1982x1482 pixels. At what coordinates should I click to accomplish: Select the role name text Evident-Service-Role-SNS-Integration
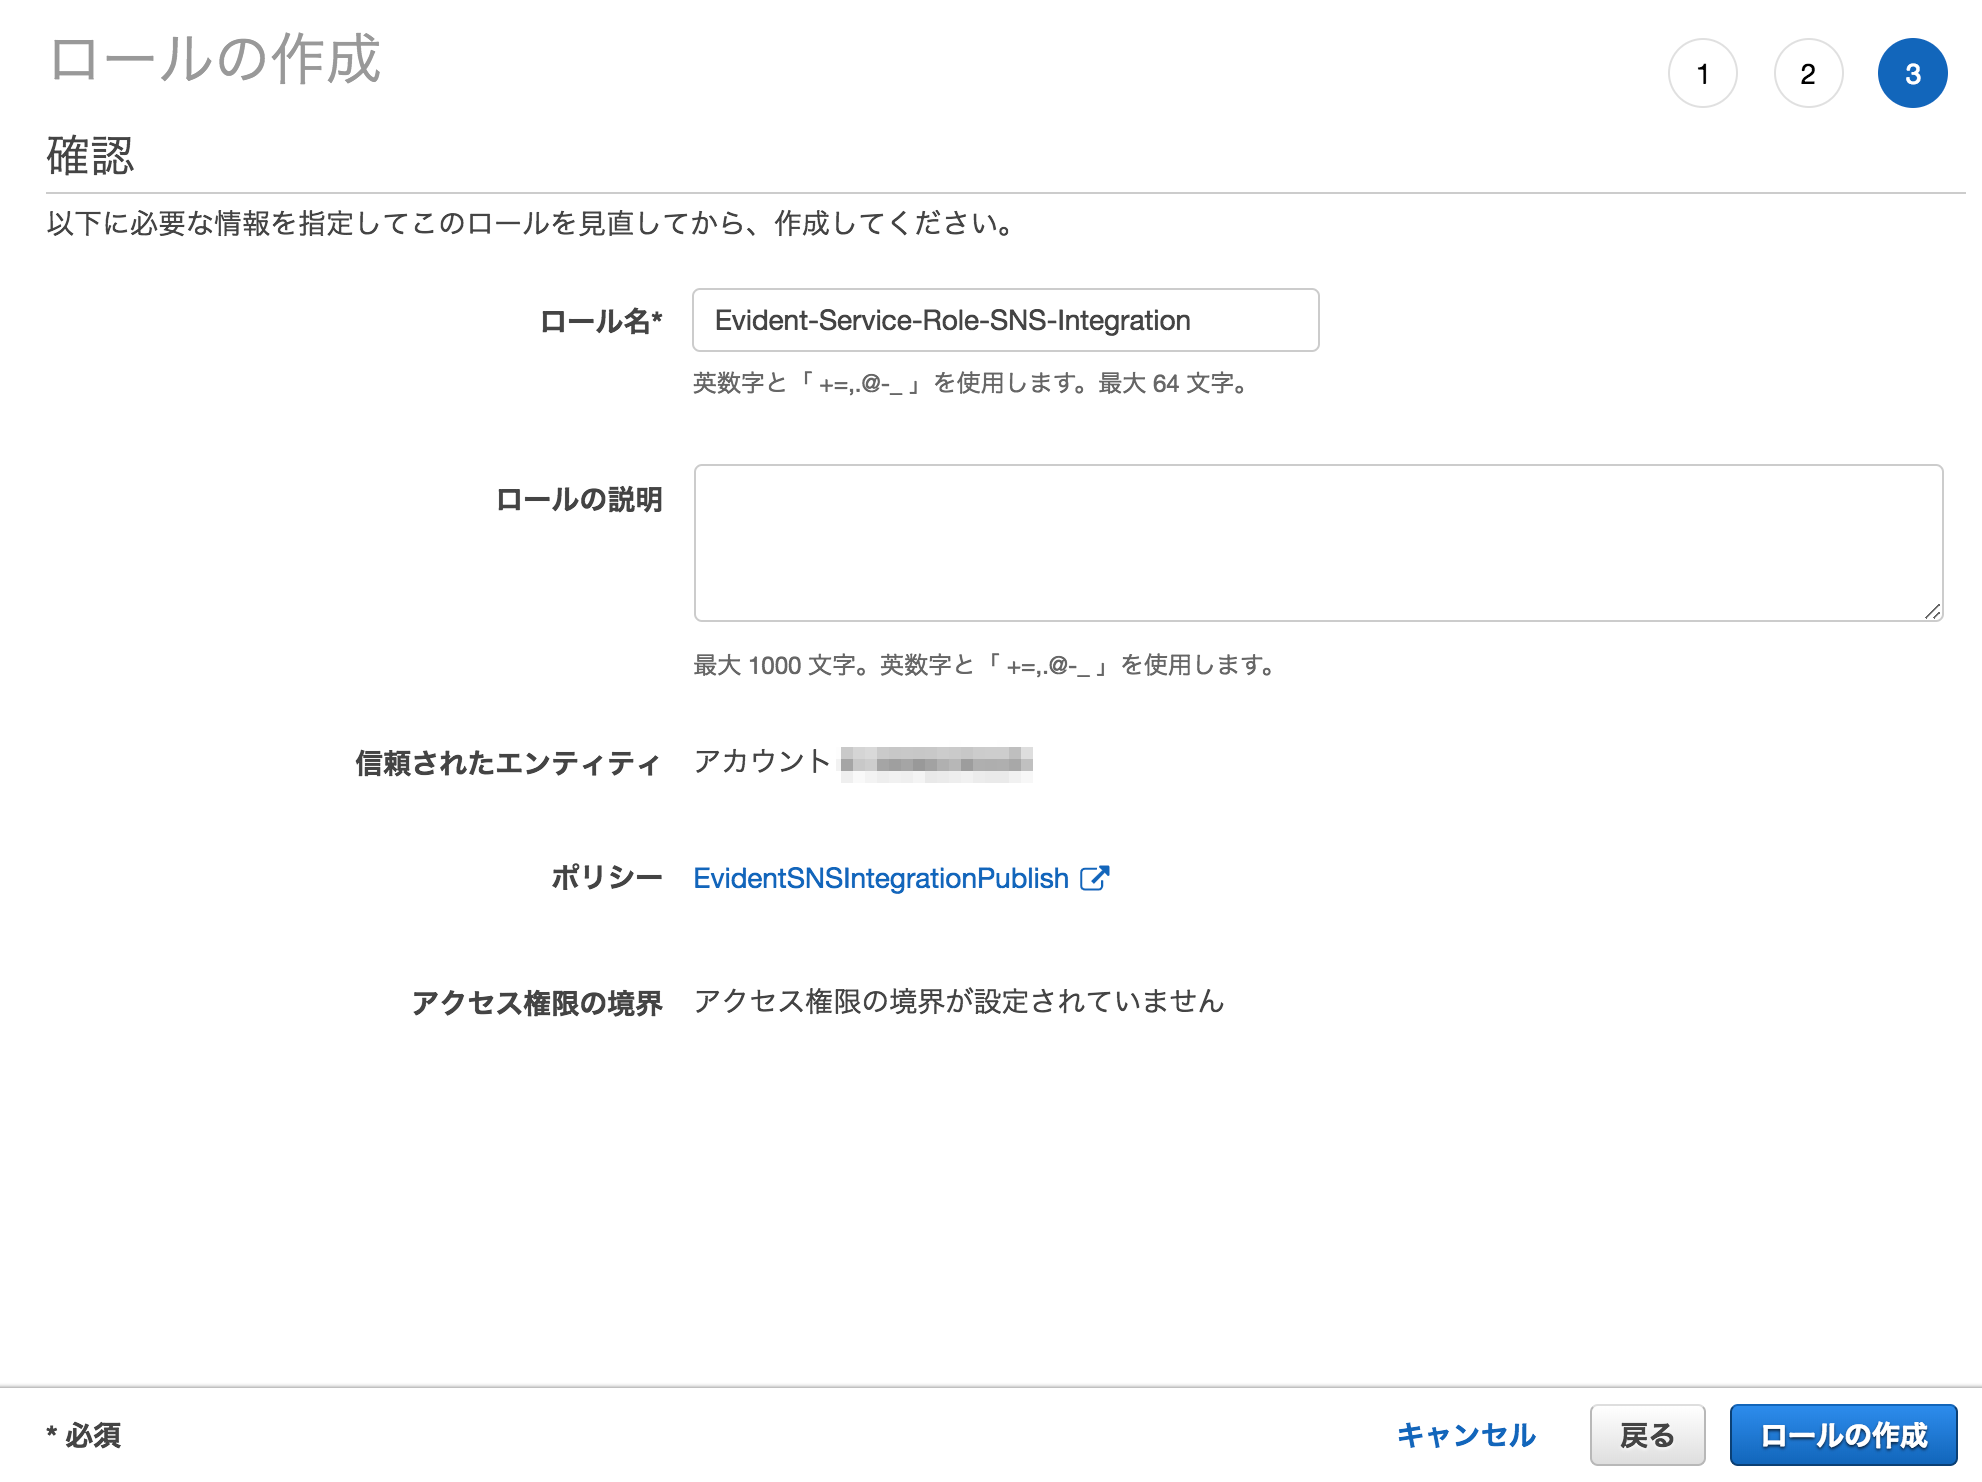pyautogui.click(x=952, y=320)
